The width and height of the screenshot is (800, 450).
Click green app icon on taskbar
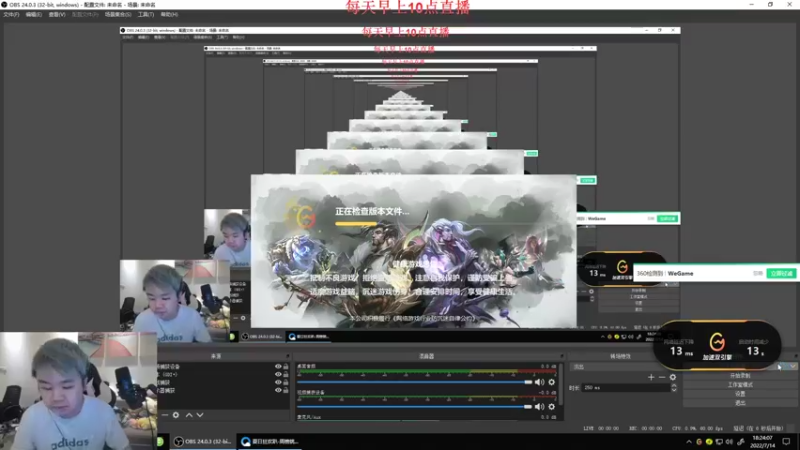click(160, 441)
